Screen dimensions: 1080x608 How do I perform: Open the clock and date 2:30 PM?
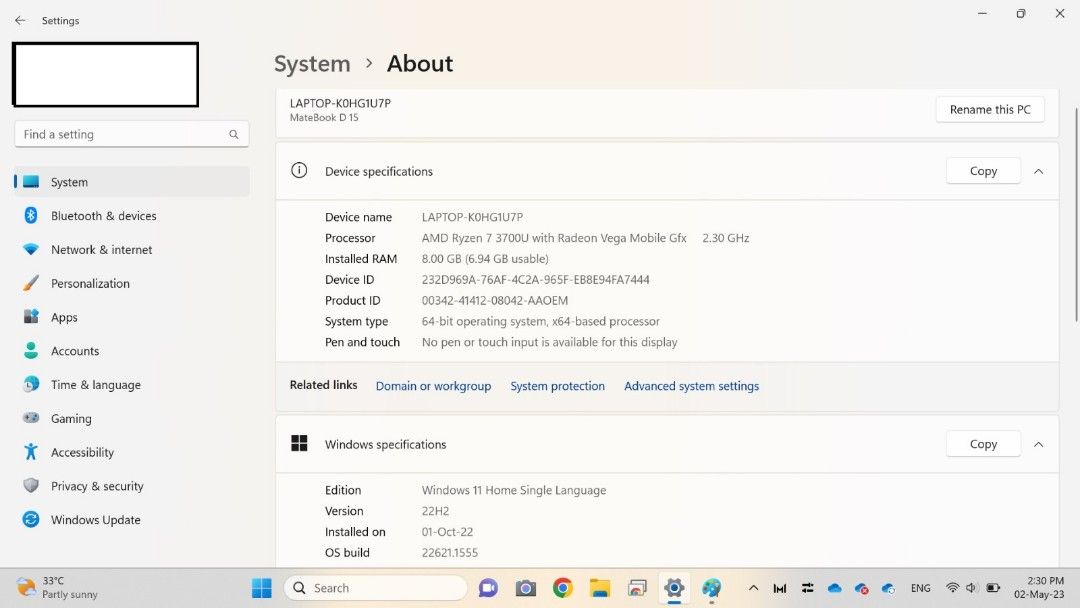[1039, 587]
